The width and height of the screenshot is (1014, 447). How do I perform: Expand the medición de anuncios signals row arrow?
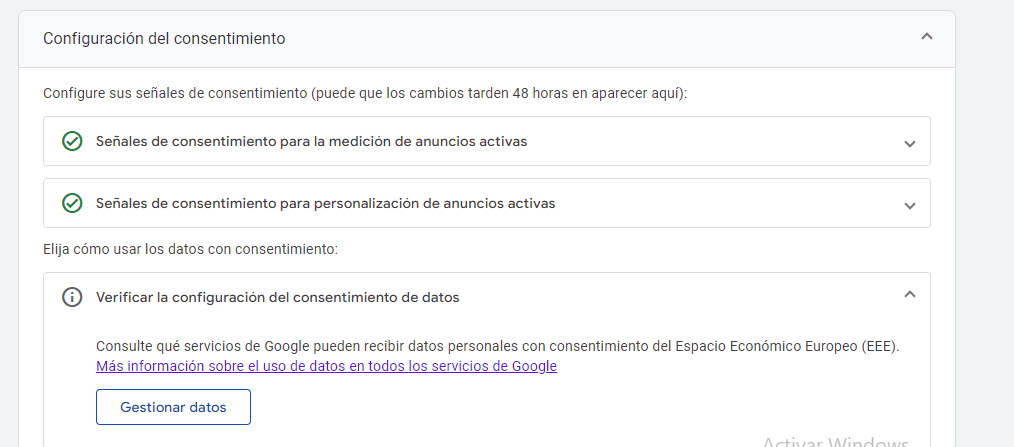(910, 143)
